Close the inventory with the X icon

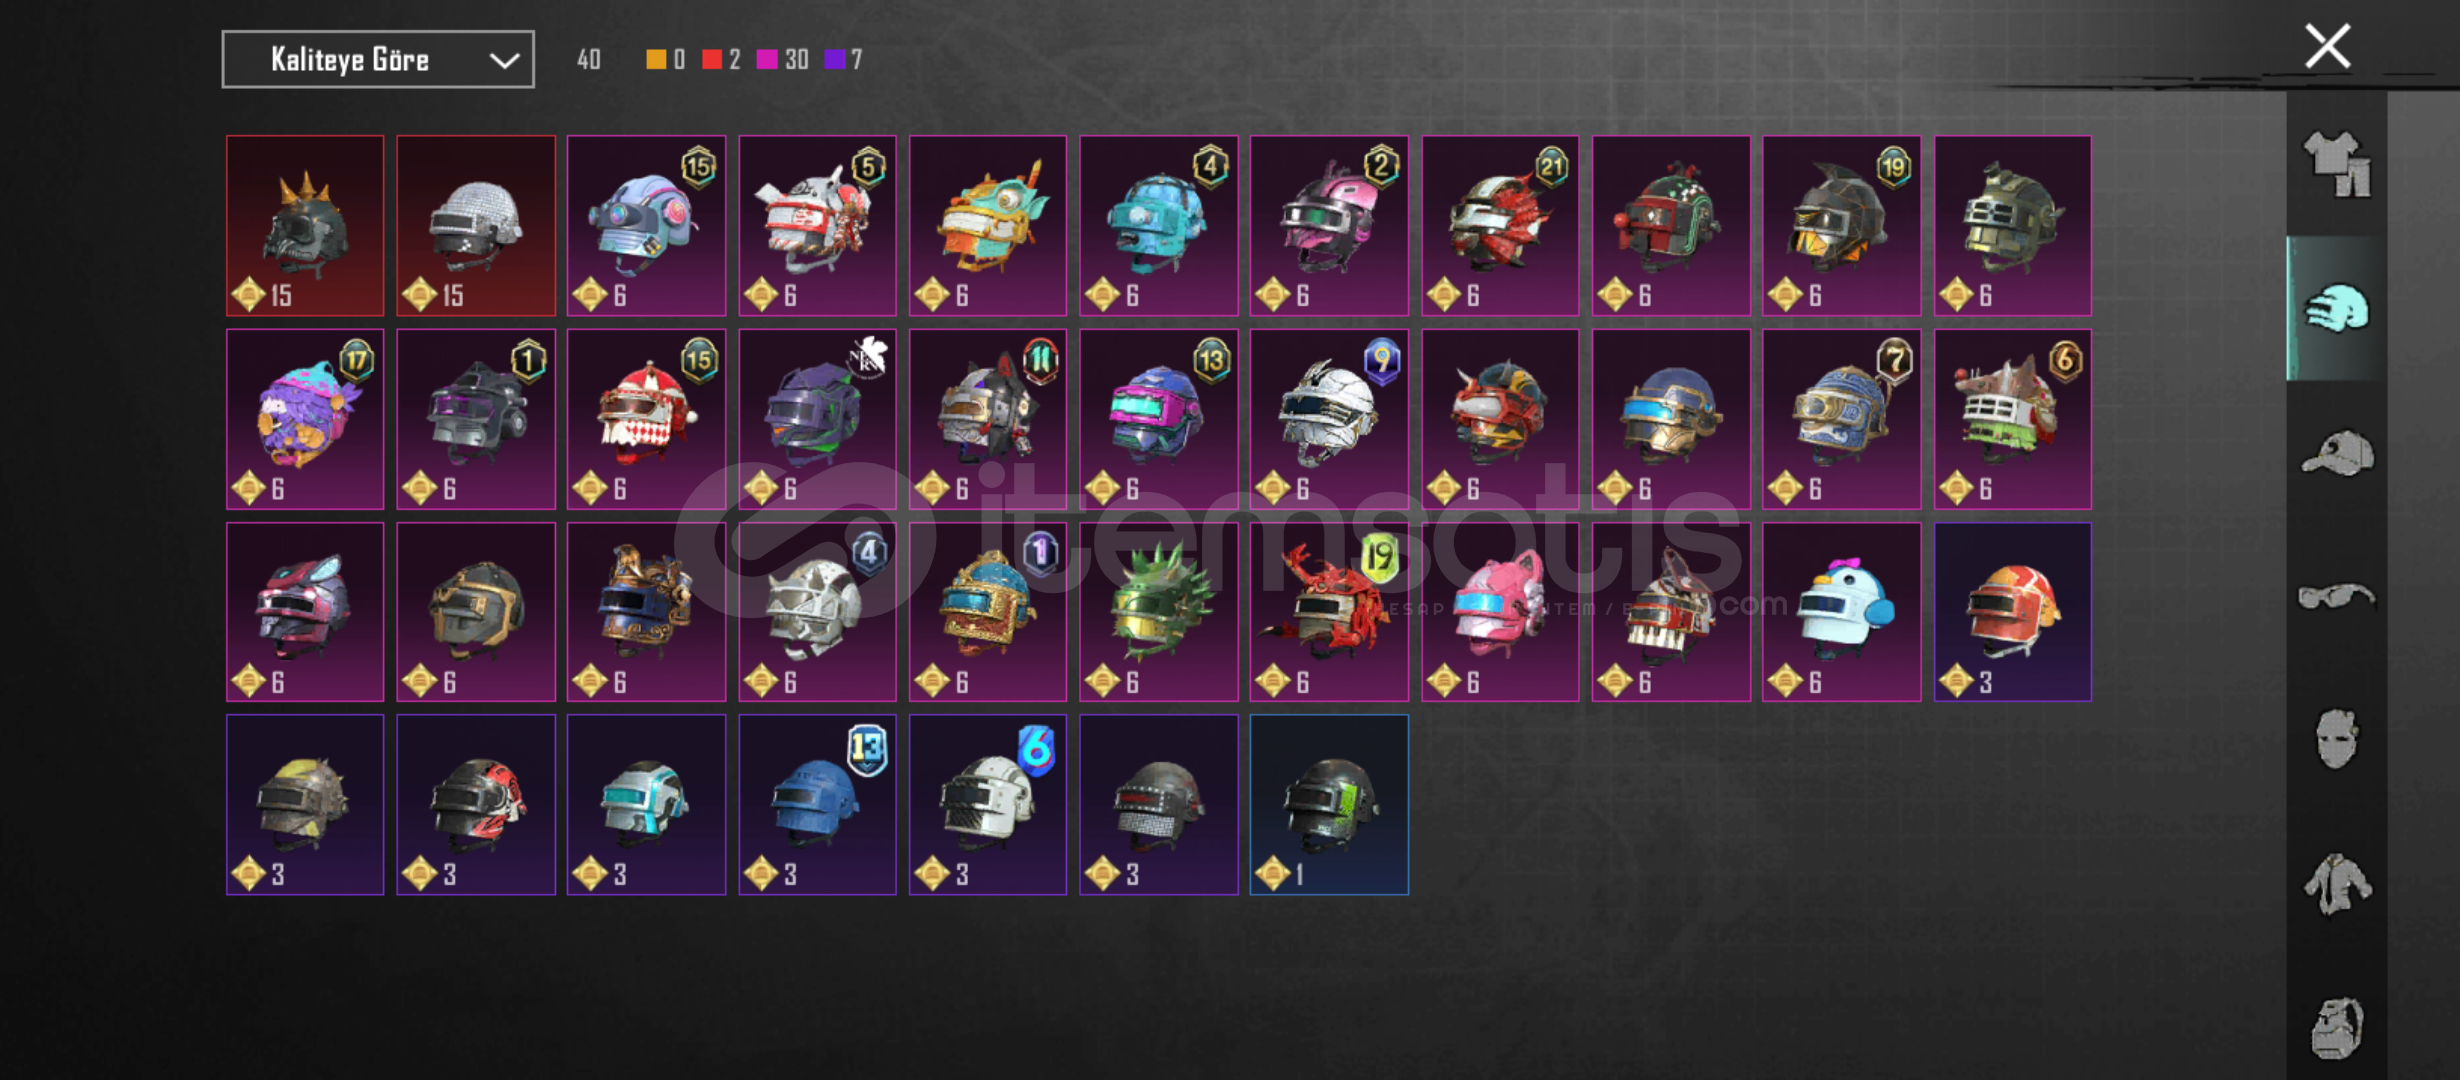point(2328,46)
